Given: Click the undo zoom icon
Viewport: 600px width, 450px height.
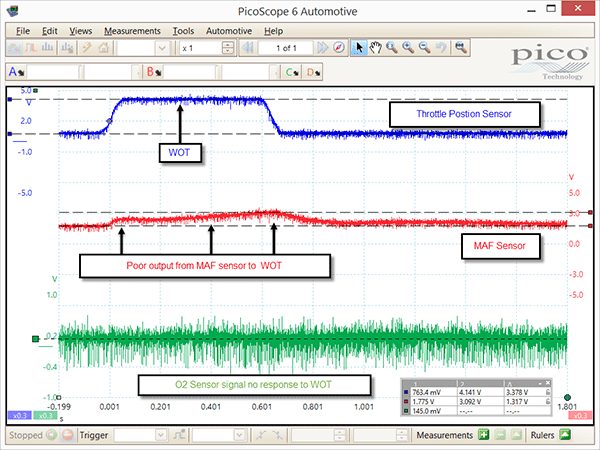Looking at the screenshot, I should pos(441,48).
